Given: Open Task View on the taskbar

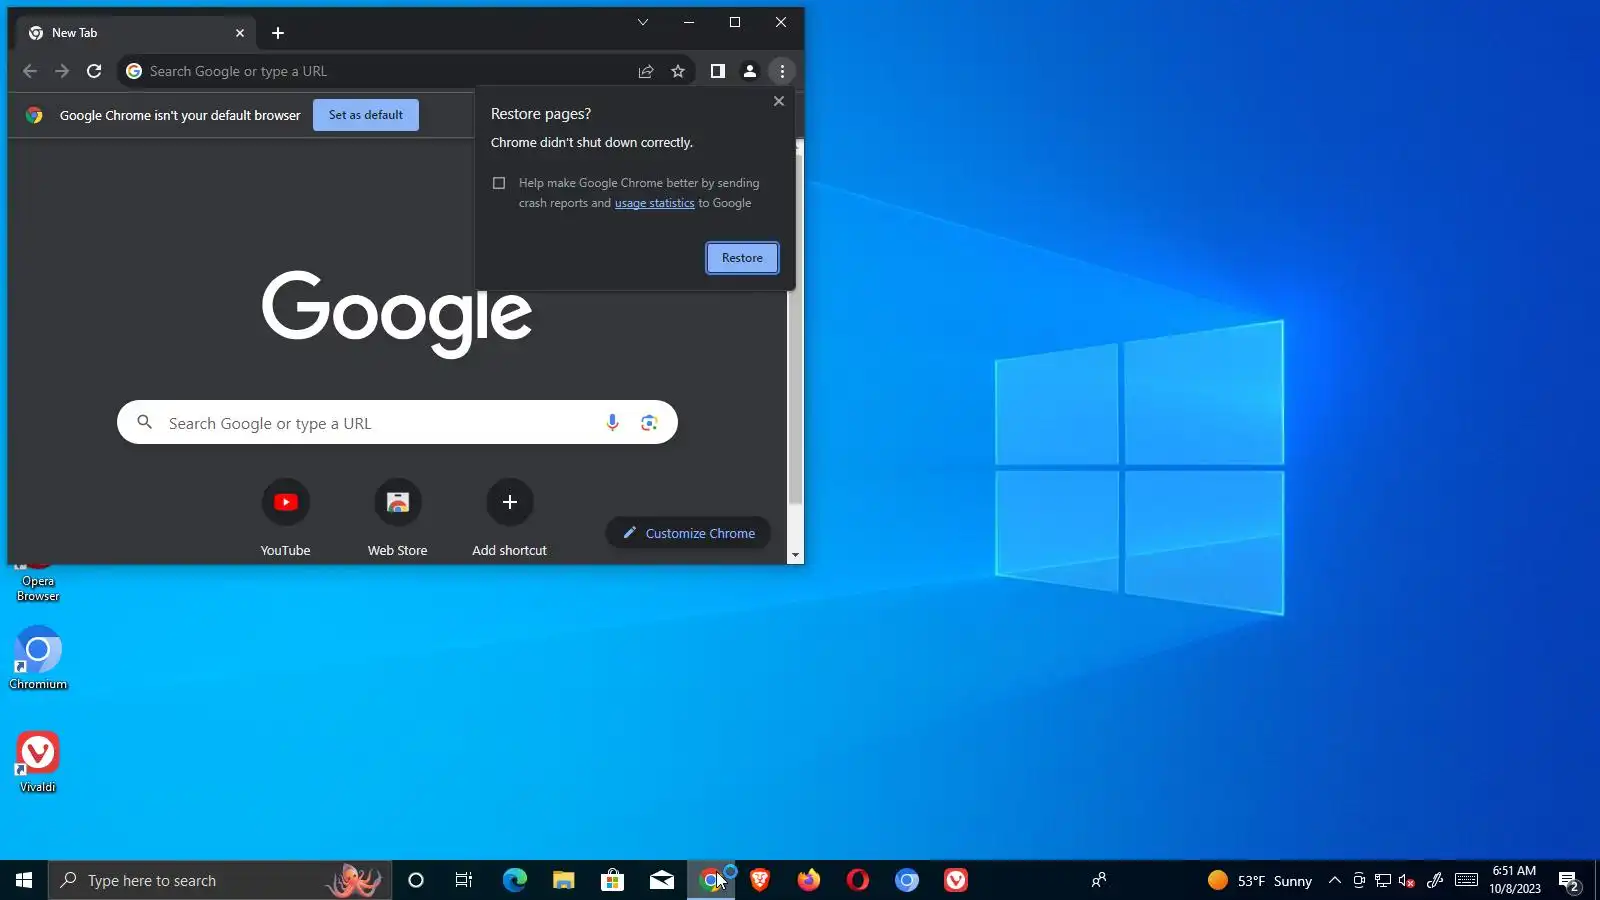Looking at the screenshot, I should [x=464, y=880].
